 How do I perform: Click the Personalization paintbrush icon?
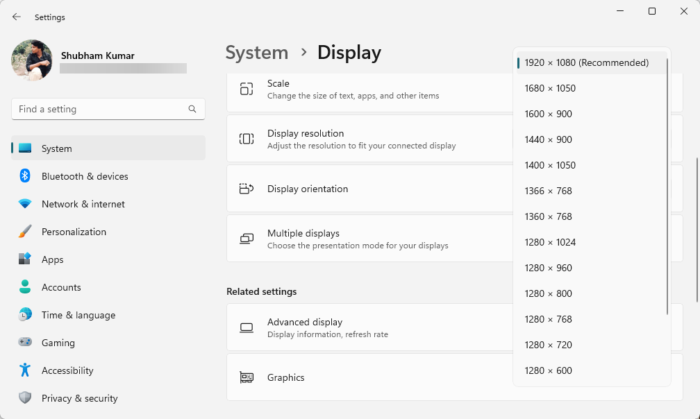(25, 232)
